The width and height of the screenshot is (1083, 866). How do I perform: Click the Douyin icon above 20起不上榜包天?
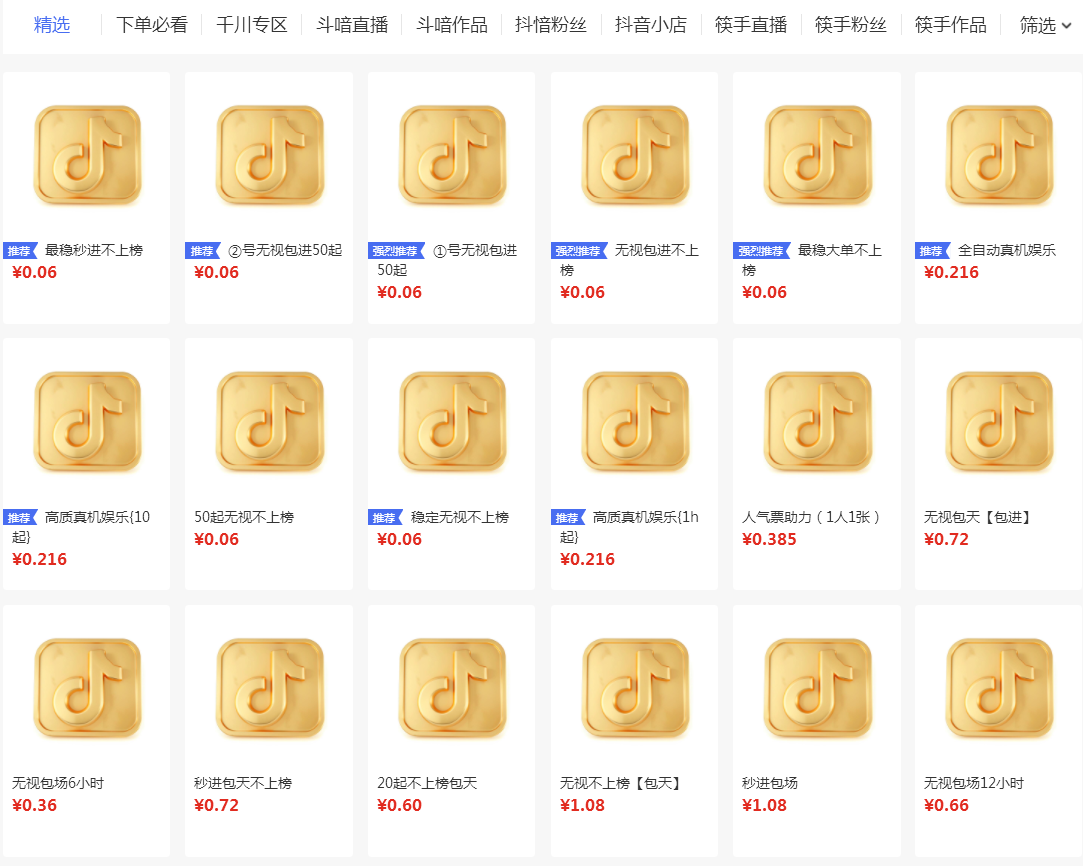[450, 688]
